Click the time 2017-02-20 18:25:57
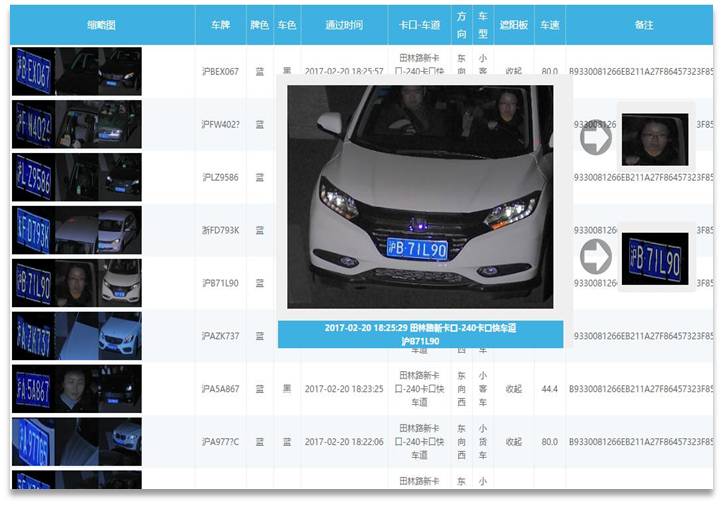This screenshot has width=723, height=505. tap(344, 71)
